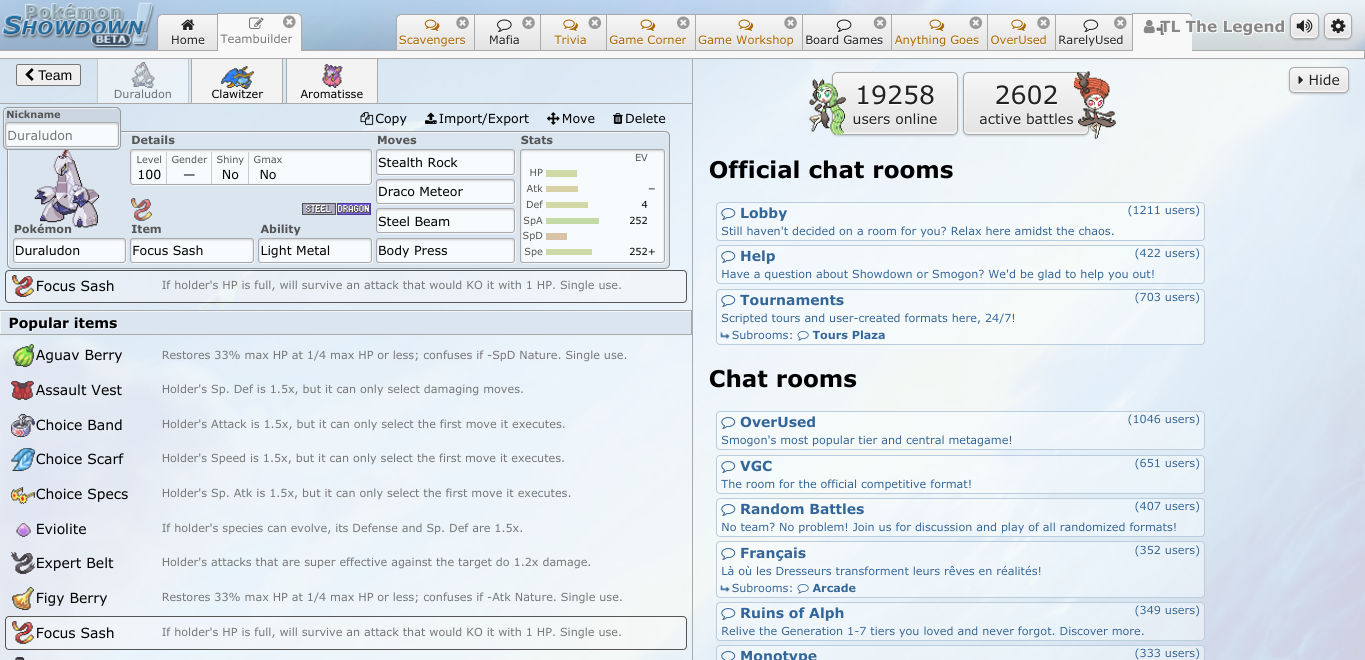Close the Game Workshop tab
This screenshot has width=1365, height=660.
789,22
